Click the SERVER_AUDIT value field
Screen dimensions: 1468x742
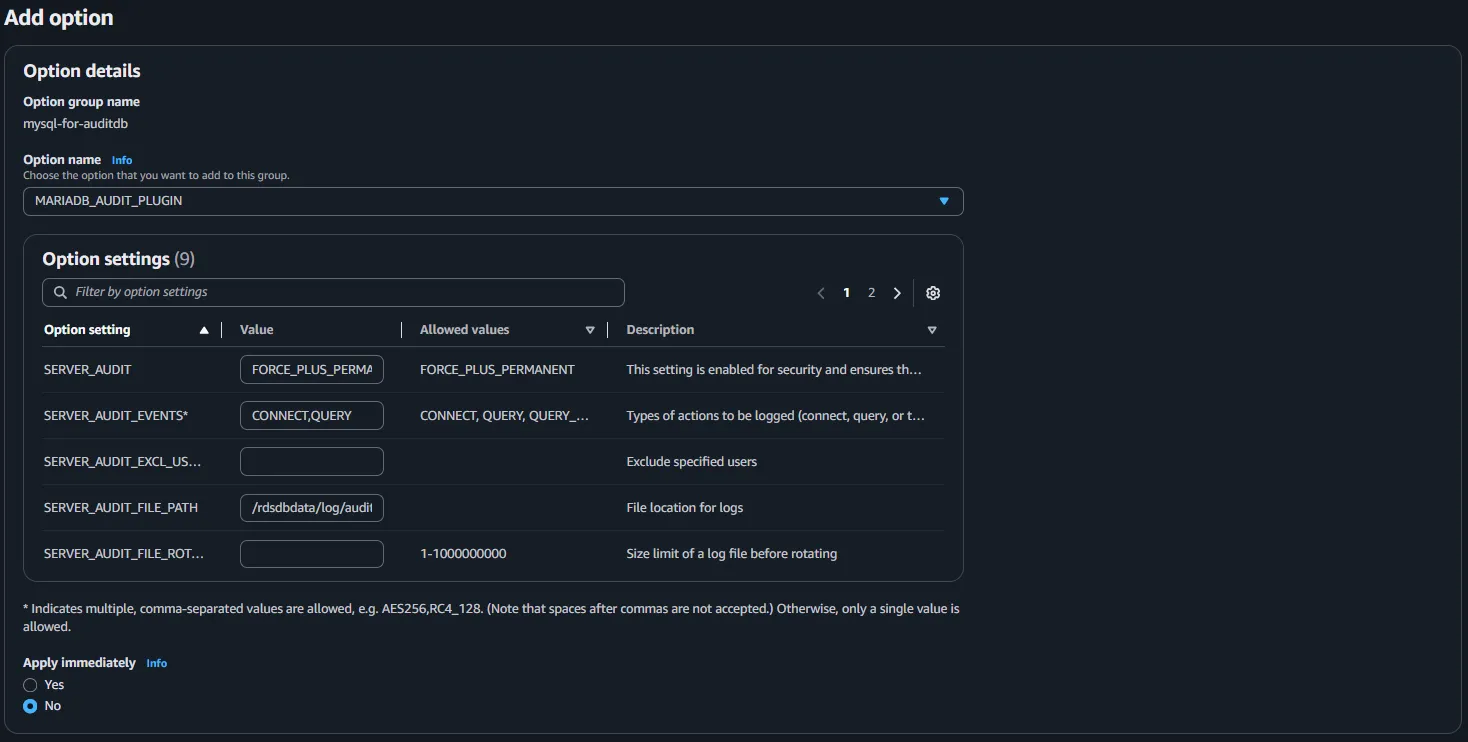tap(312, 369)
